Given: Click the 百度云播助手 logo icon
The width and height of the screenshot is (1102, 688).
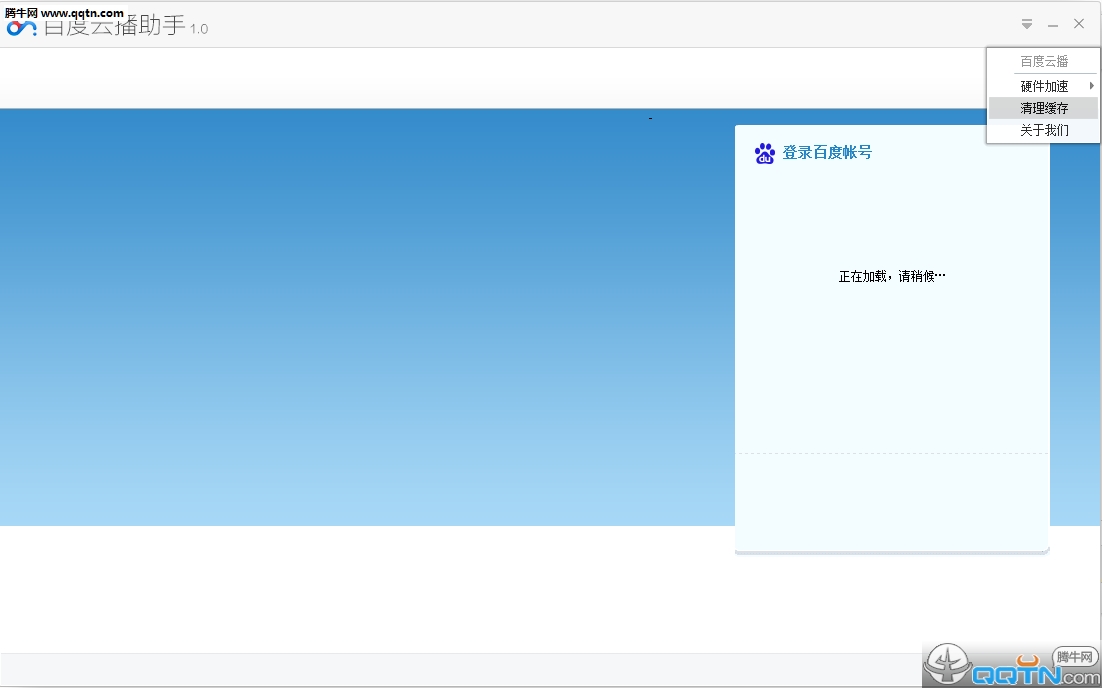Looking at the screenshot, I should point(21,28).
